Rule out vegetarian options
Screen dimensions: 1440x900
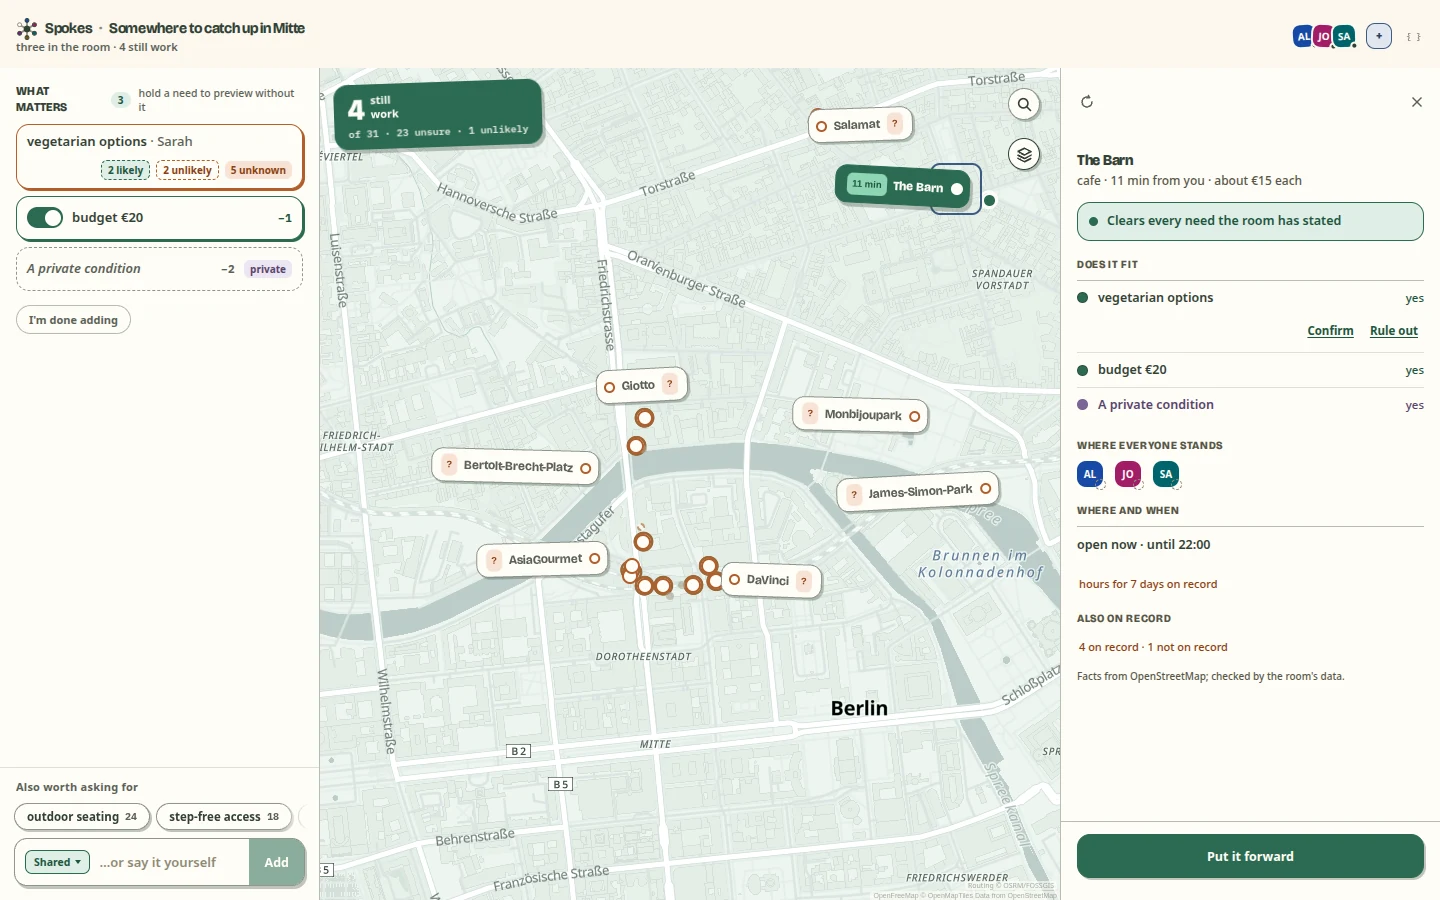click(x=1394, y=331)
